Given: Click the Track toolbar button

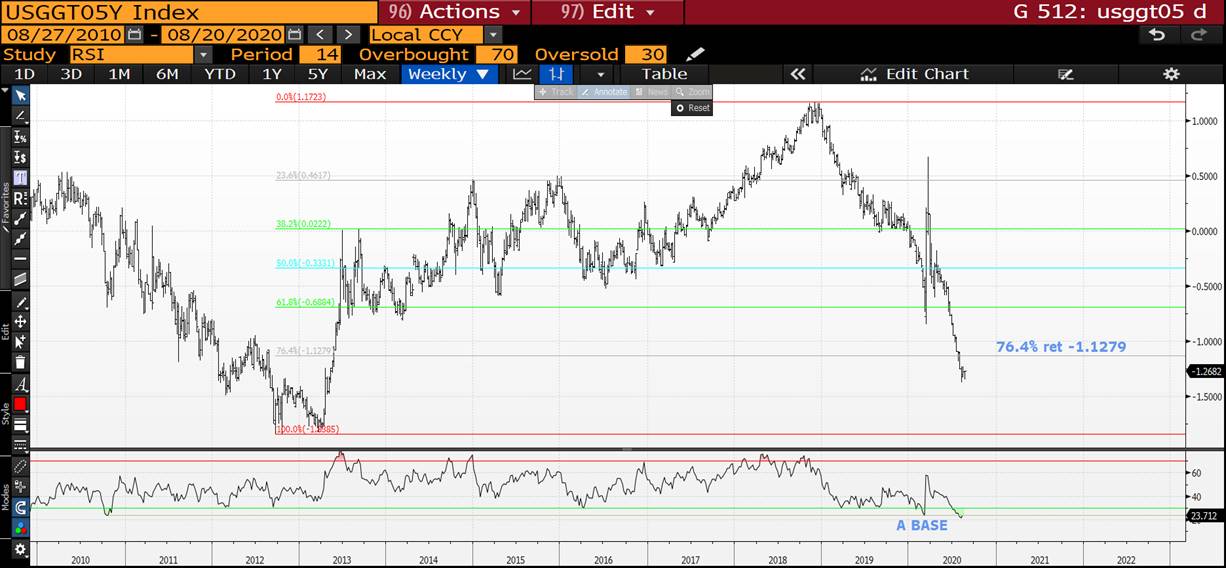Looking at the screenshot, I should 556,92.
